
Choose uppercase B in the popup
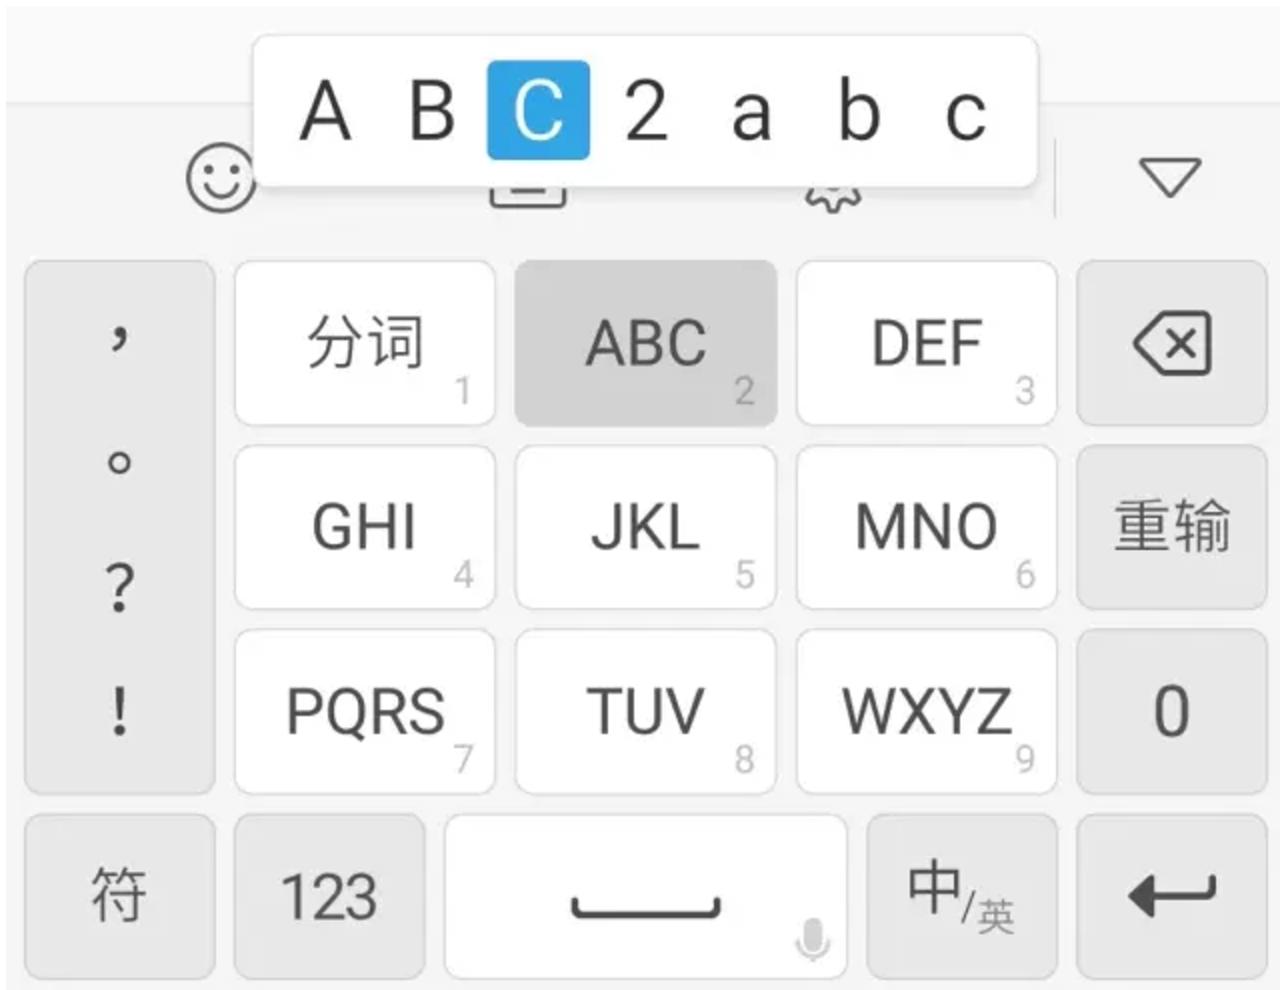coord(432,110)
